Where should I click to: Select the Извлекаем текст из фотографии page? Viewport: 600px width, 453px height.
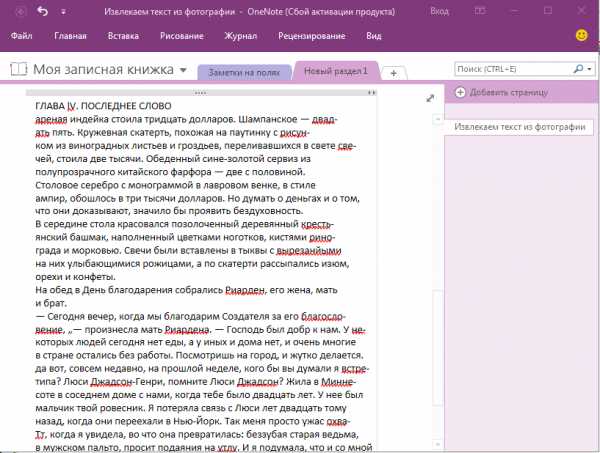click(x=519, y=127)
